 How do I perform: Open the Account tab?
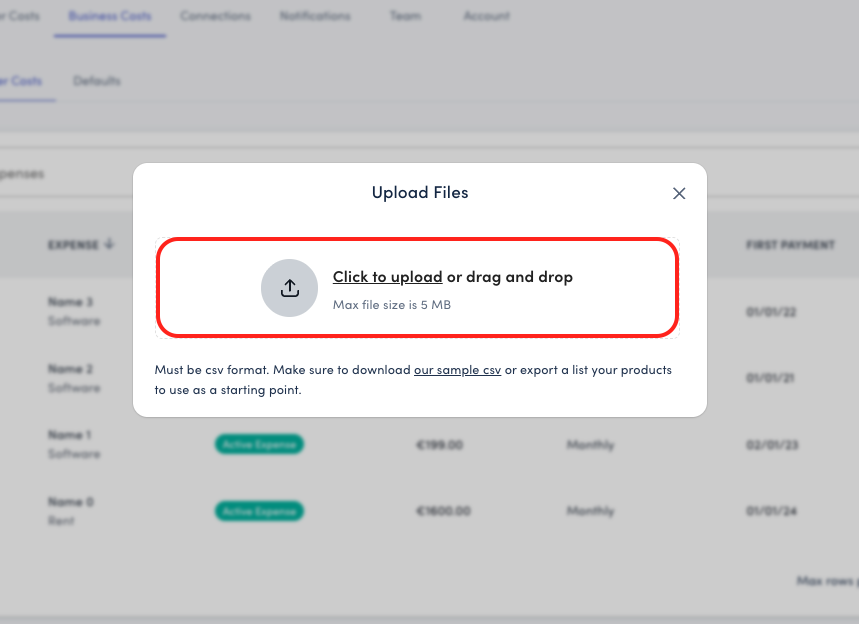tap(486, 16)
